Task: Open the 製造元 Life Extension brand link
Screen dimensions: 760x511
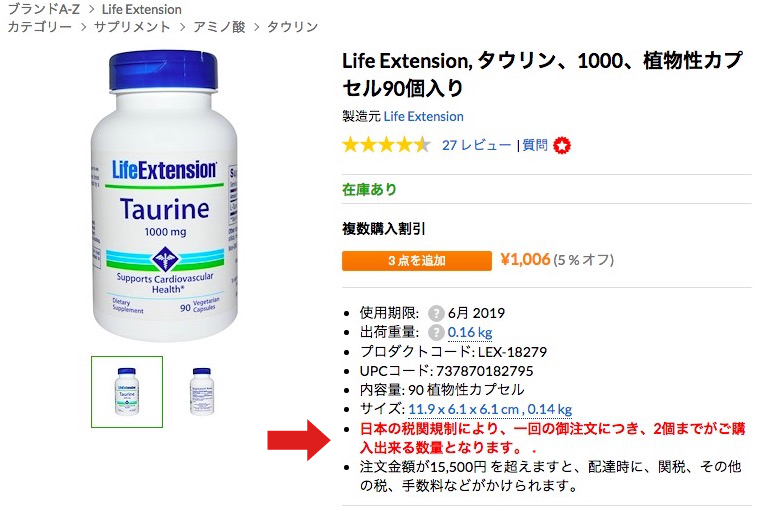Action: pos(424,116)
